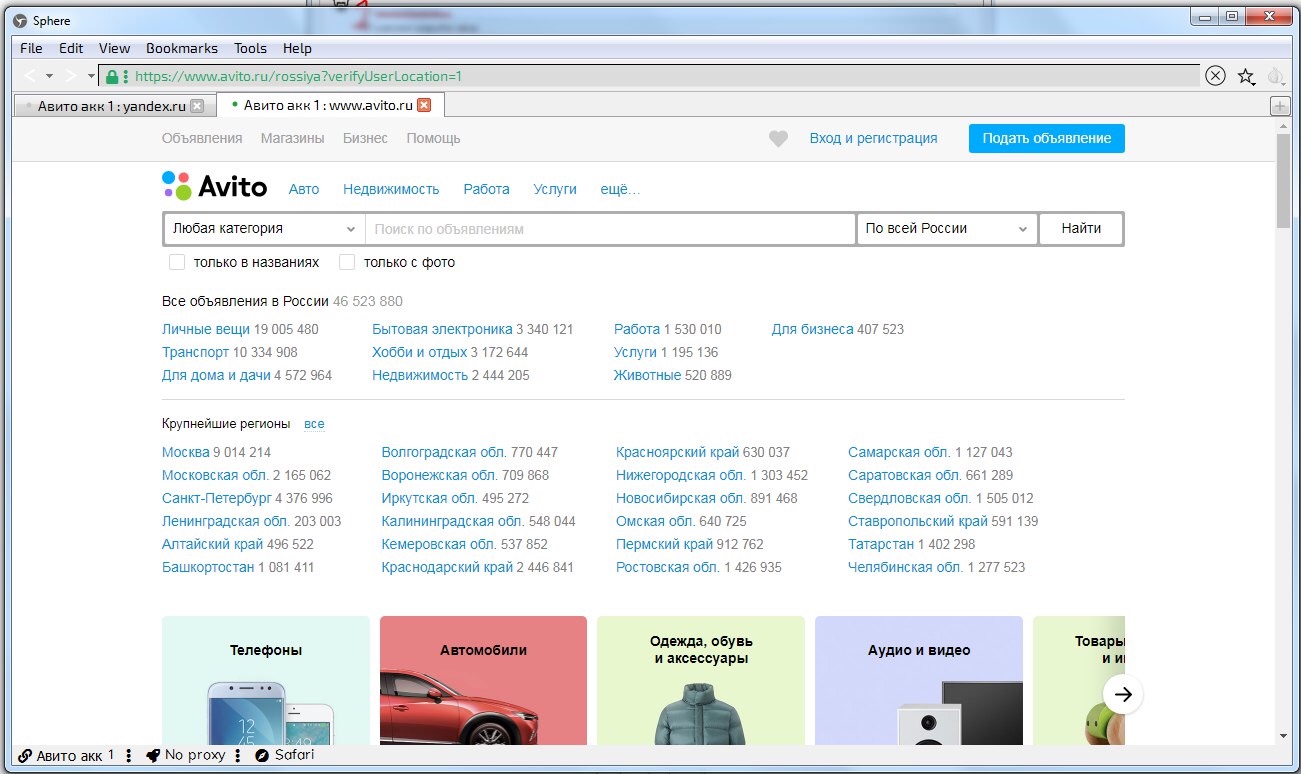Stop page loading with X icon
The width and height of the screenshot is (1301, 774).
point(1215,76)
